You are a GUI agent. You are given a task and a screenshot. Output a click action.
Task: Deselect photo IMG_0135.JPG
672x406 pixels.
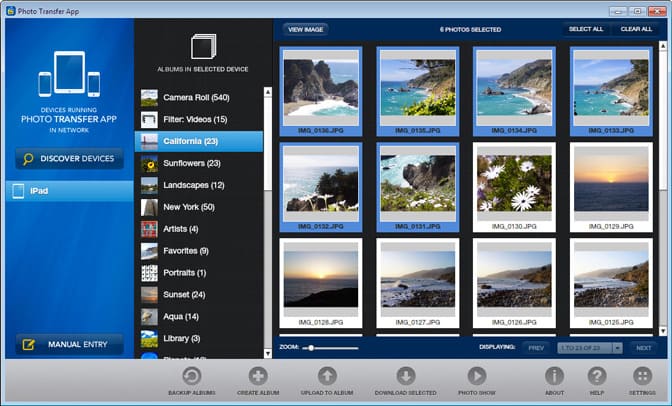pyautogui.click(x=418, y=91)
